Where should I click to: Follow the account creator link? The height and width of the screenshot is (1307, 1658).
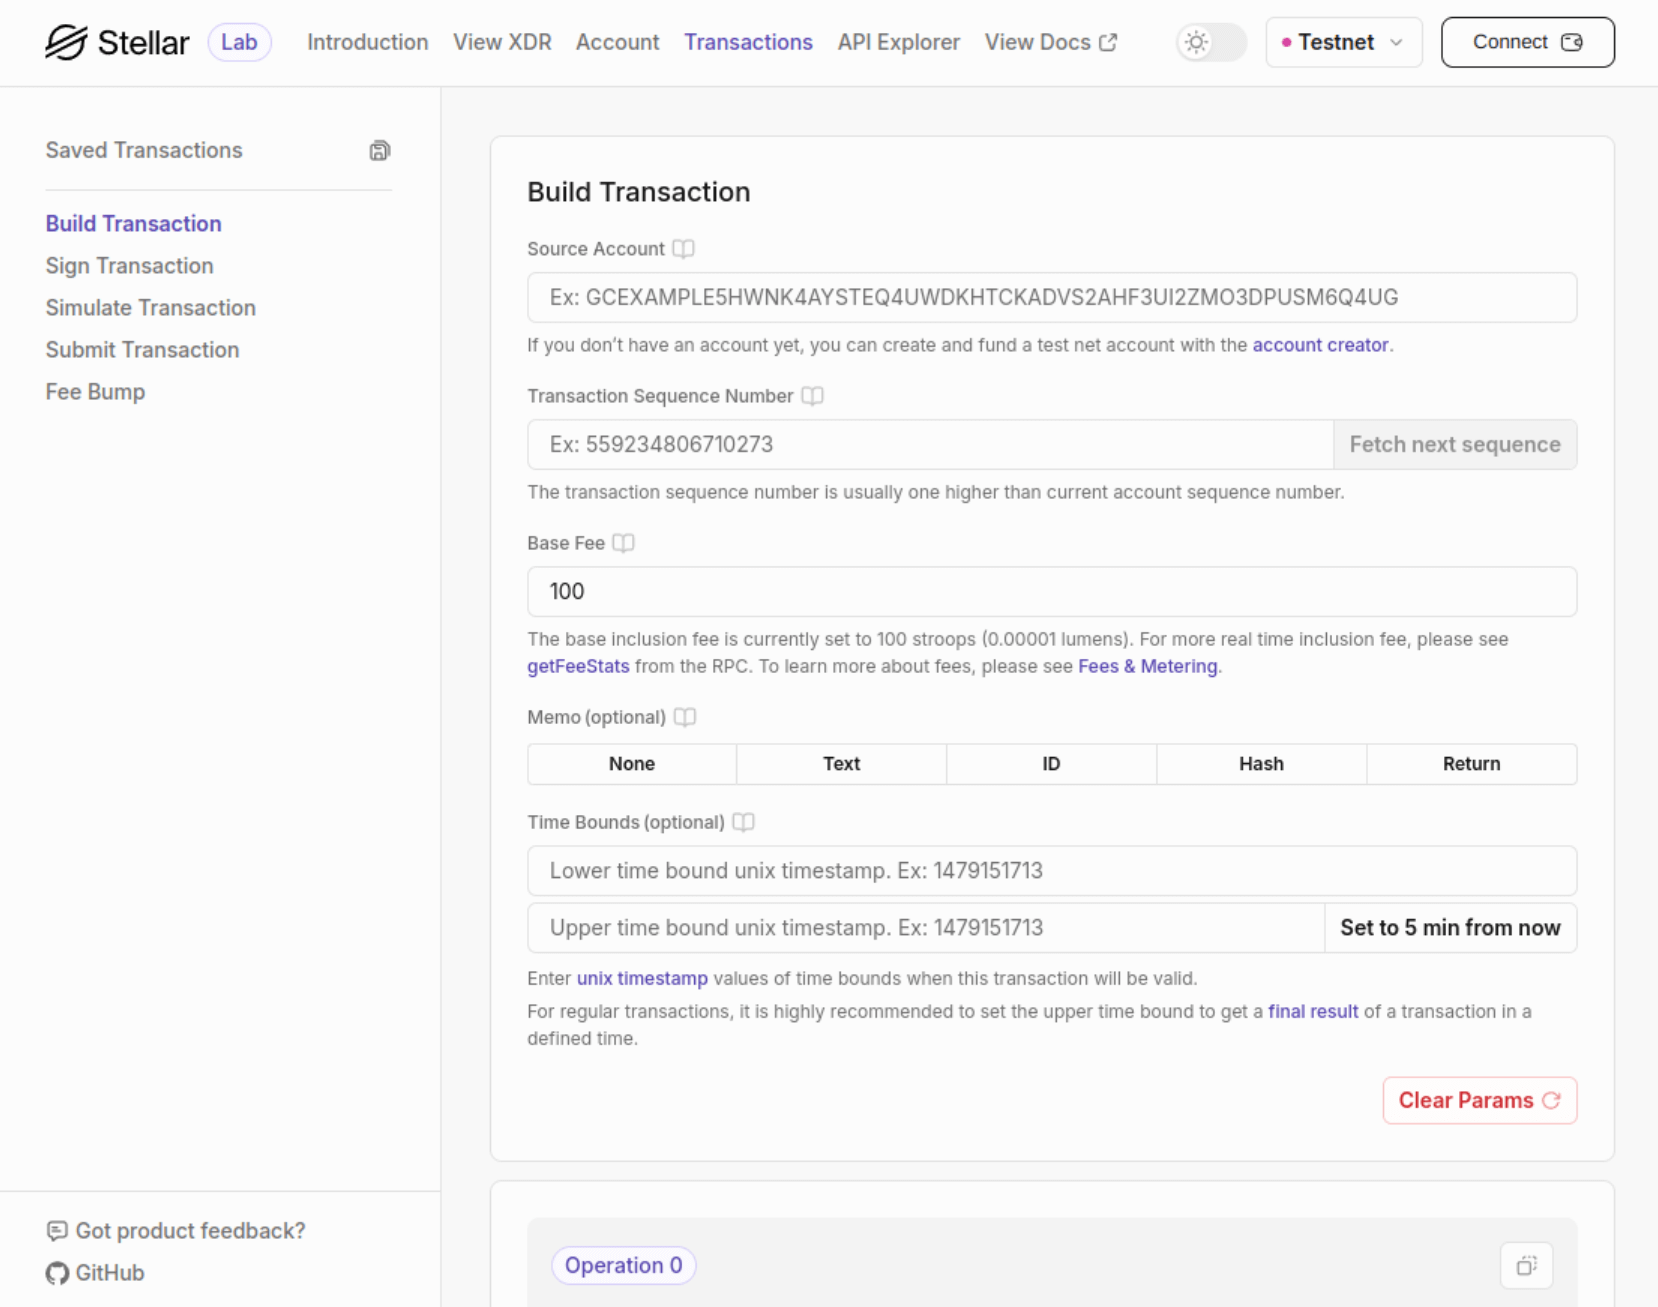pyautogui.click(x=1320, y=345)
